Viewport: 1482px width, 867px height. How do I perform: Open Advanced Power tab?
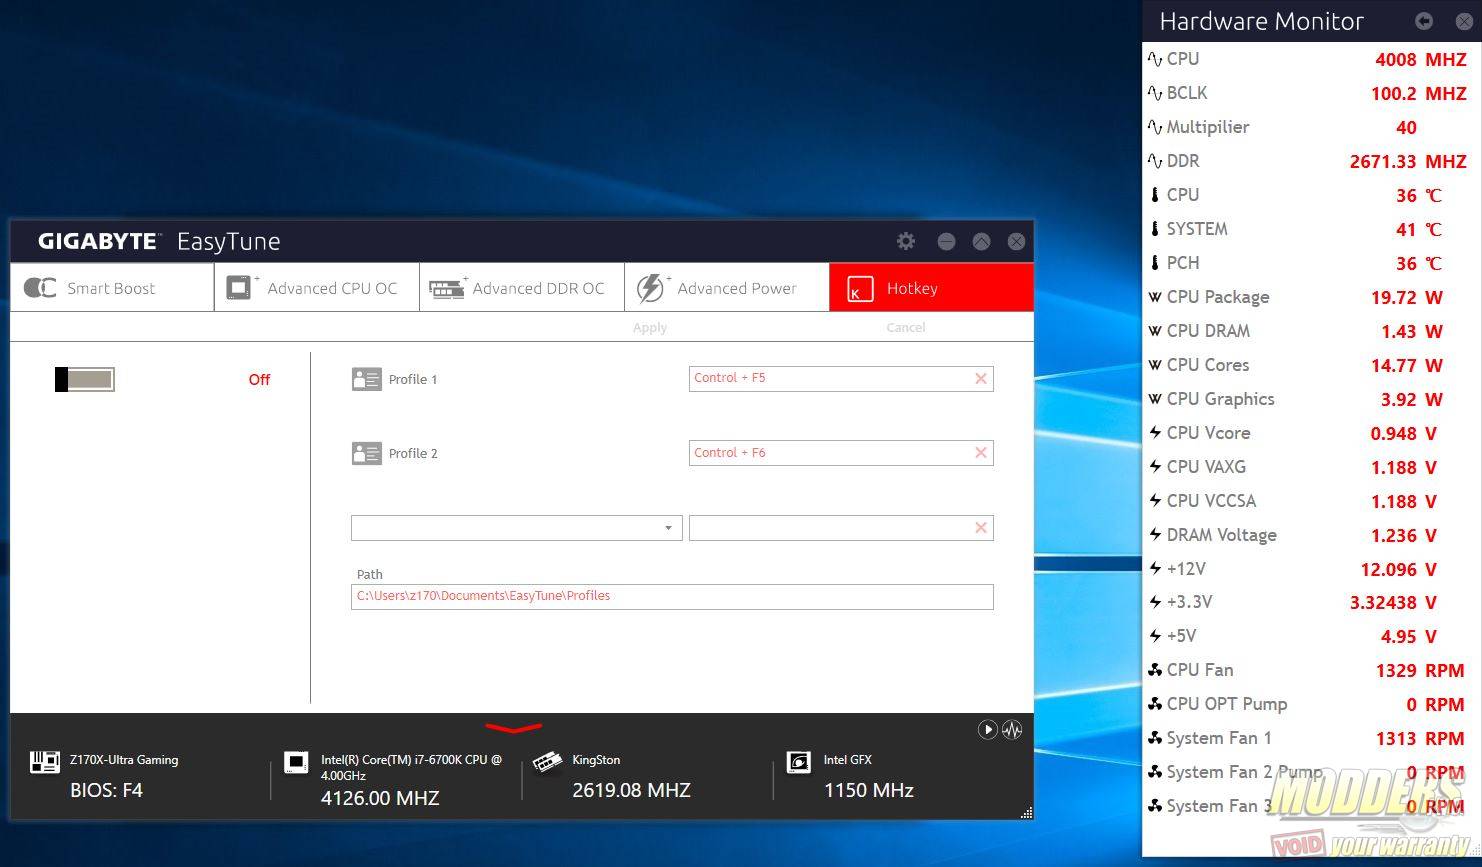pyautogui.click(x=727, y=287)
